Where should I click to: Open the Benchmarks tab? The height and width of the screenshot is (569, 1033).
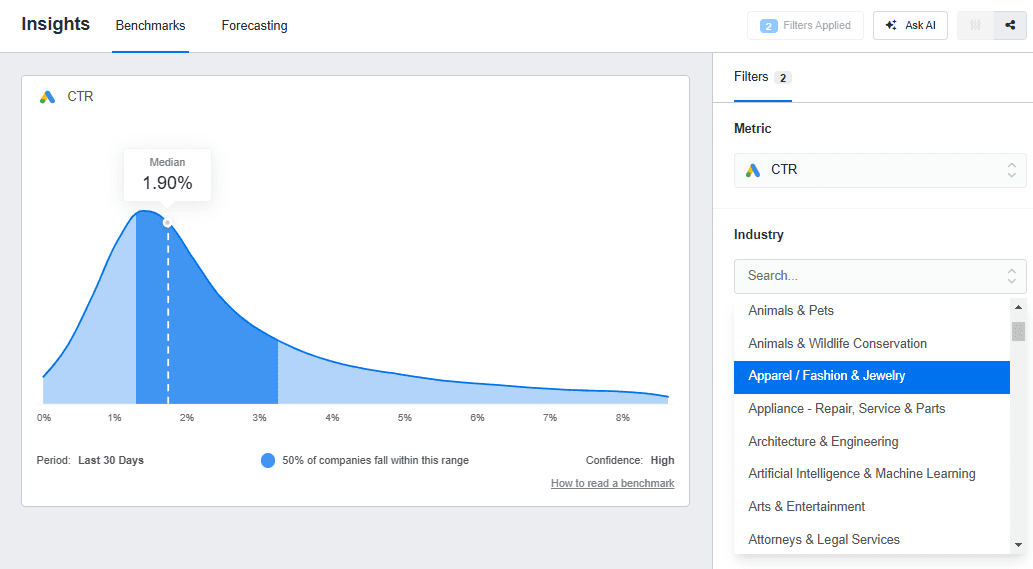pyautogui.click(x=150, y=26)
